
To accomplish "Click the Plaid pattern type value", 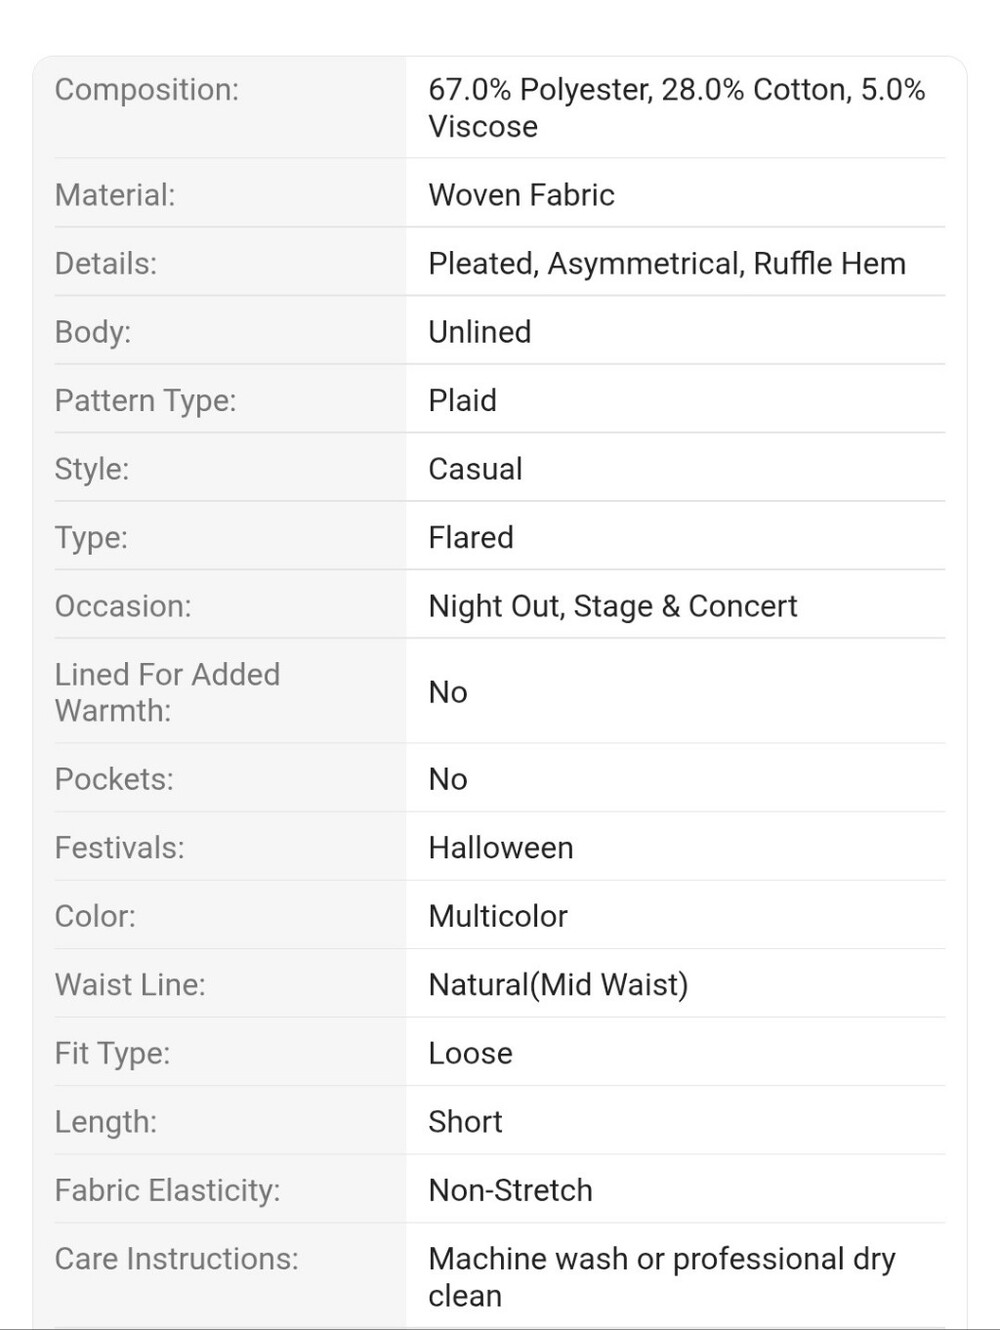I will [462, 400].
